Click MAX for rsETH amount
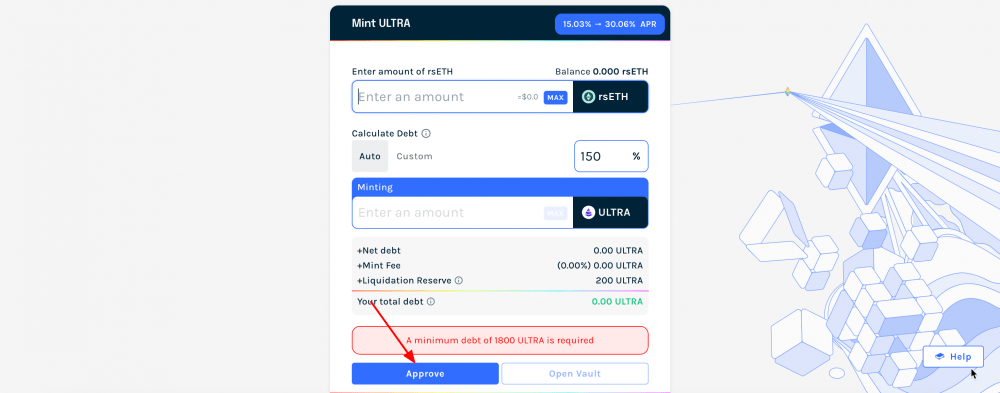The width and height of the screenshot is (1000, 393). 555,98
